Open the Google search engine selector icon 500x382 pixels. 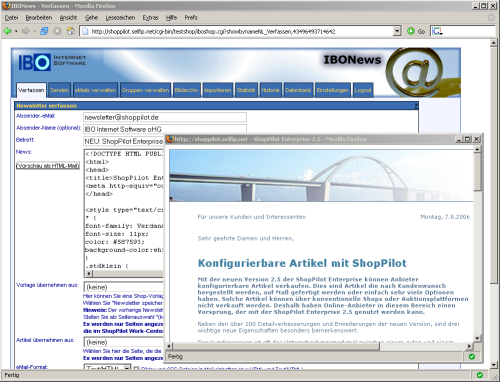click(437, 31)
